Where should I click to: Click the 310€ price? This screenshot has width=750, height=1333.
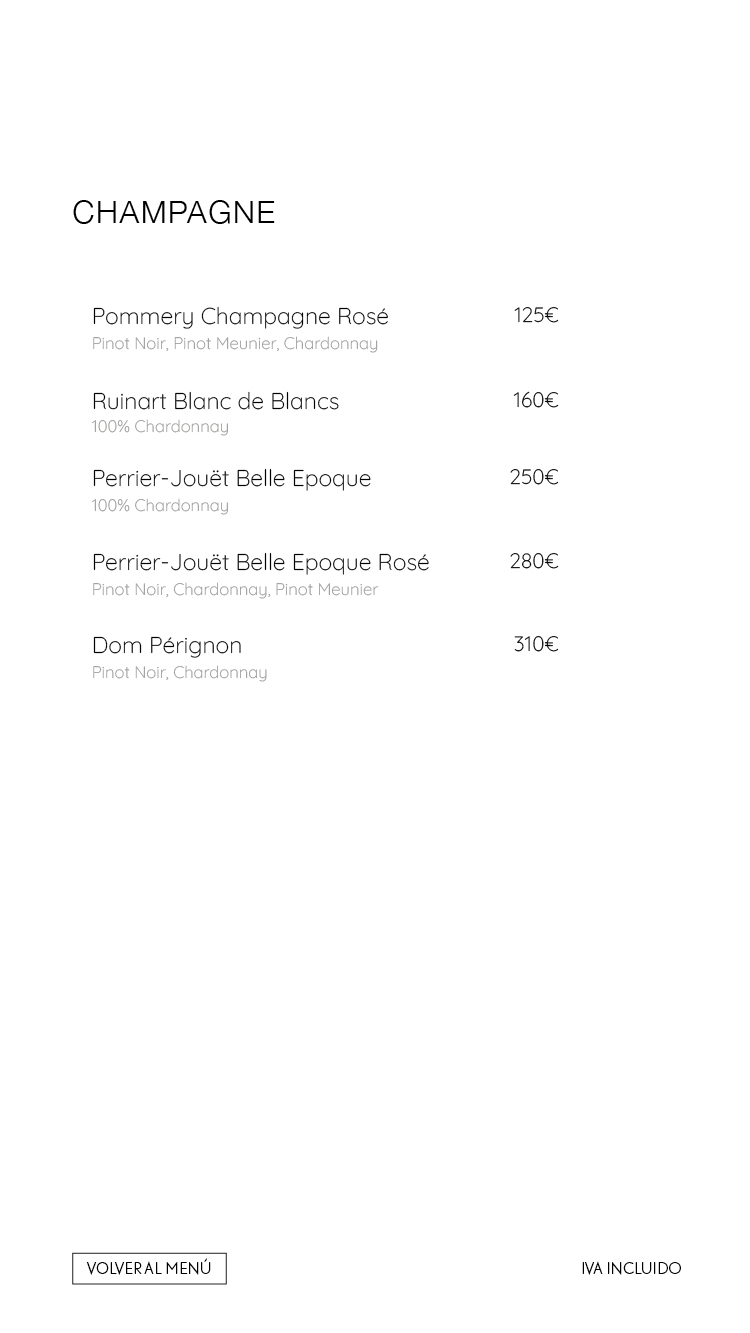[536, 644]
